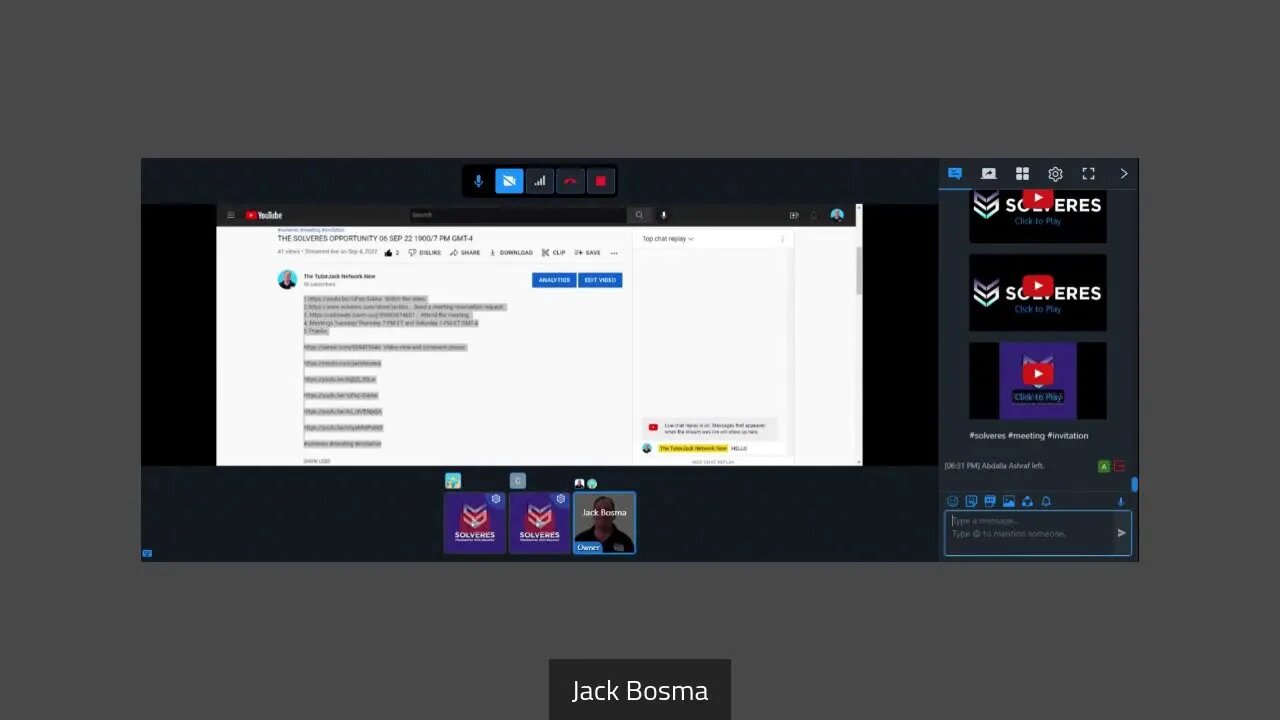Screen dimensions: 1280x720
Task: Select Jack Bosma participant tile
Action: click(x=604, y=523)
